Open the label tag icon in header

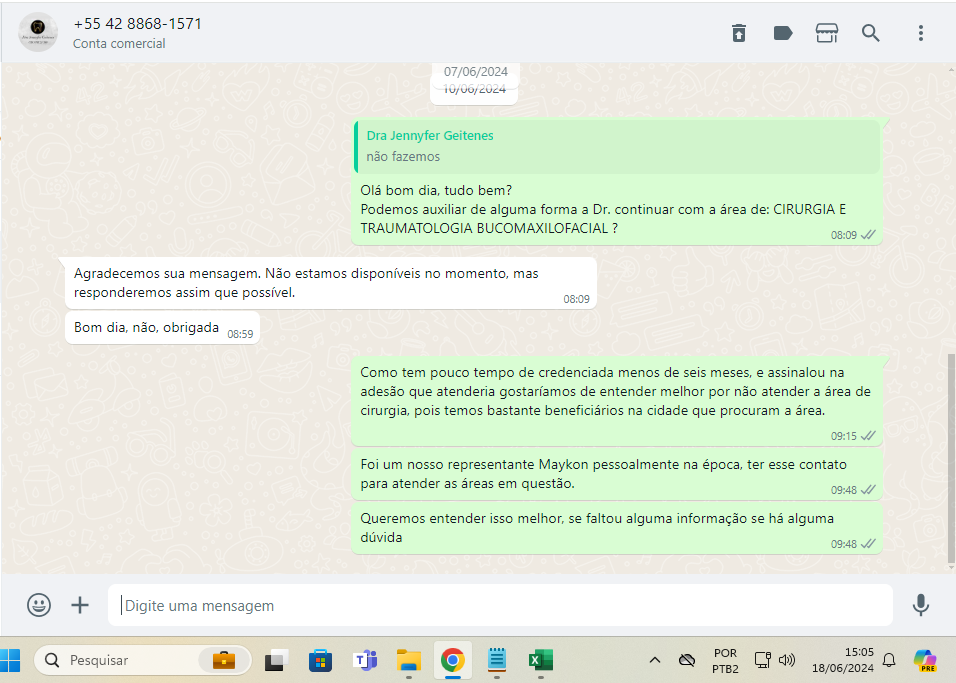click(x=783, y=33)
